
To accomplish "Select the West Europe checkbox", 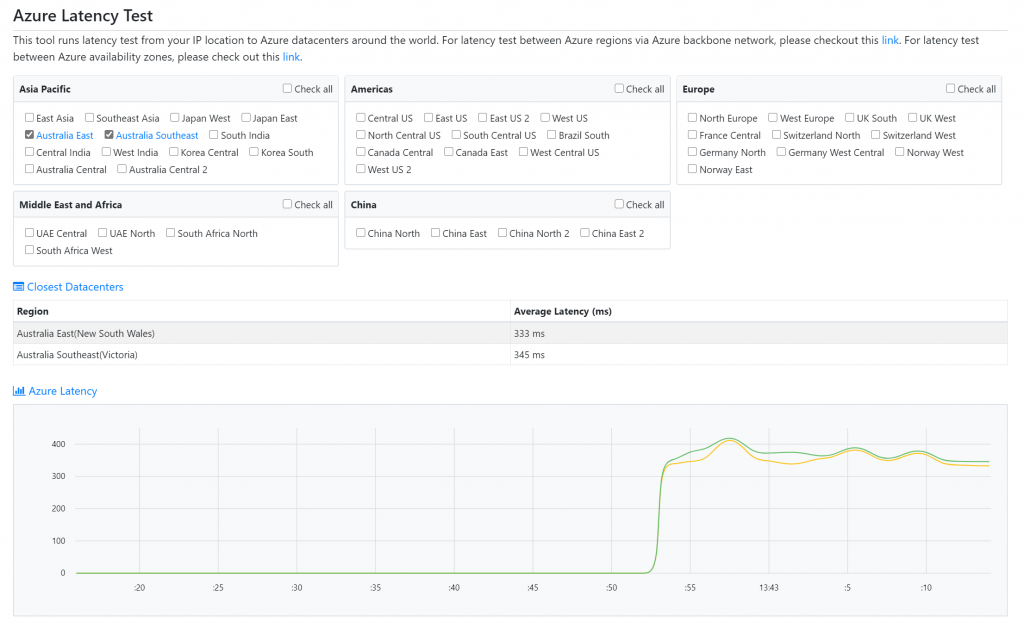I will [773, 118].
